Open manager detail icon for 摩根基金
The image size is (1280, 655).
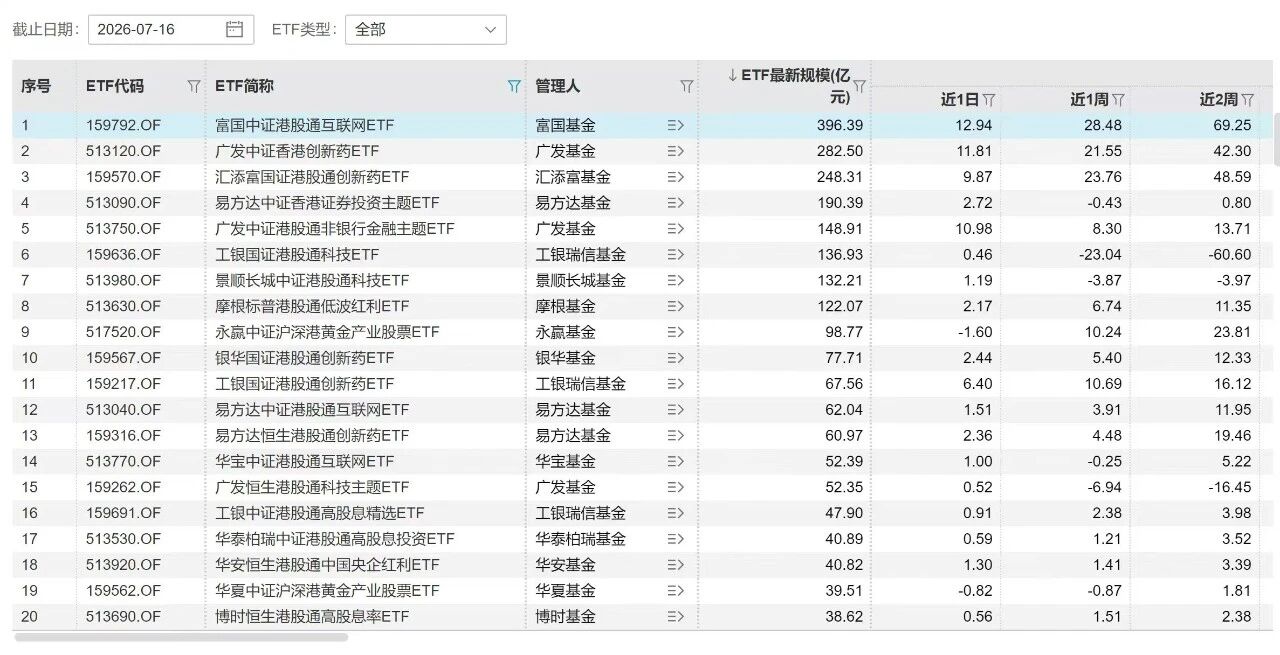(675, 306)
